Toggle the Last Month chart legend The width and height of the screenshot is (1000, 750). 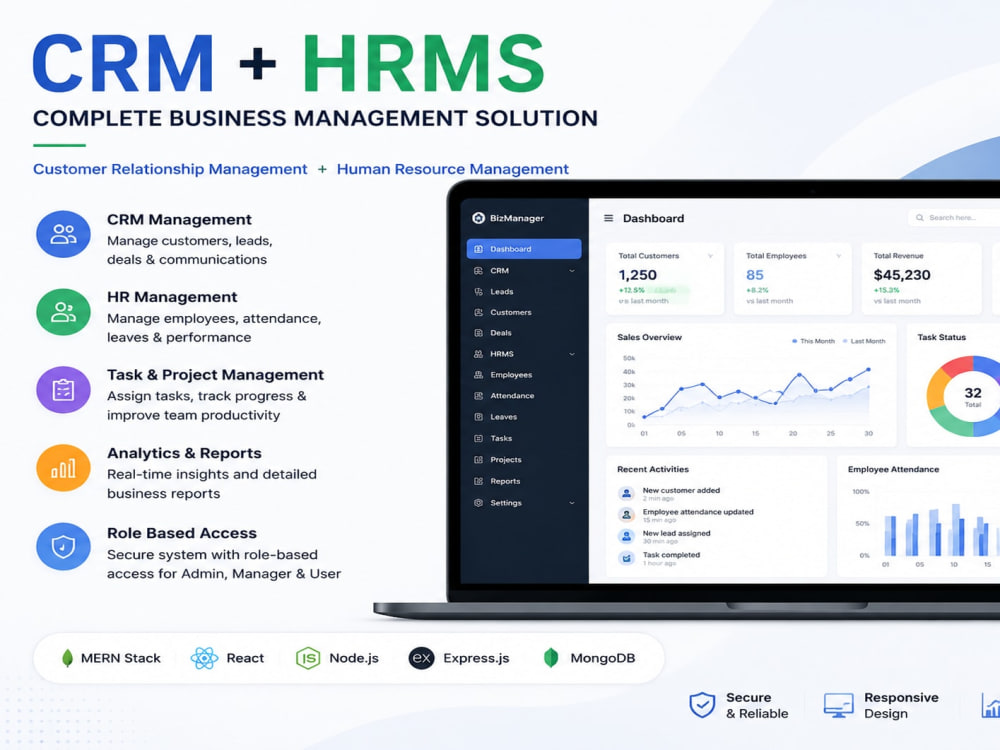tap(864, 341)
